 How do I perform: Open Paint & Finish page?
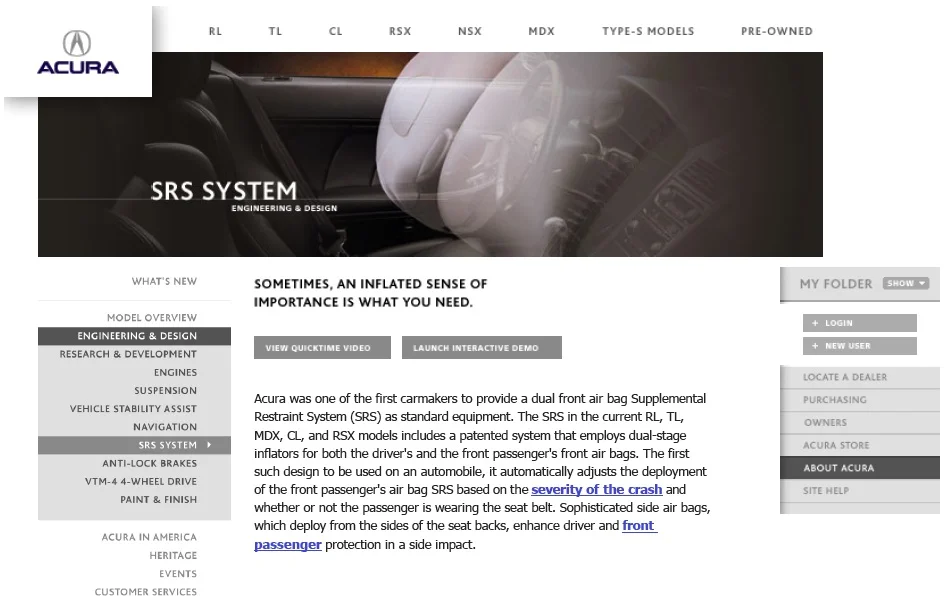click(159, 499)
